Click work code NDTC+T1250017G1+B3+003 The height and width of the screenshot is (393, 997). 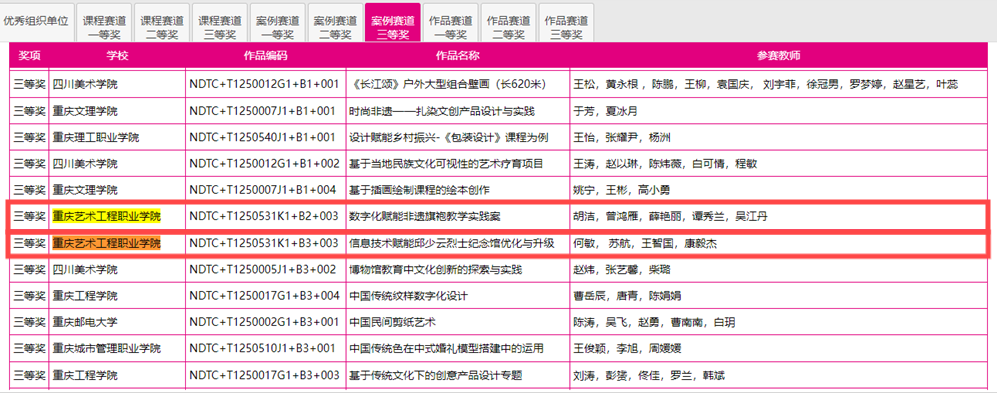pyautogui.click(x=265, y=375)
